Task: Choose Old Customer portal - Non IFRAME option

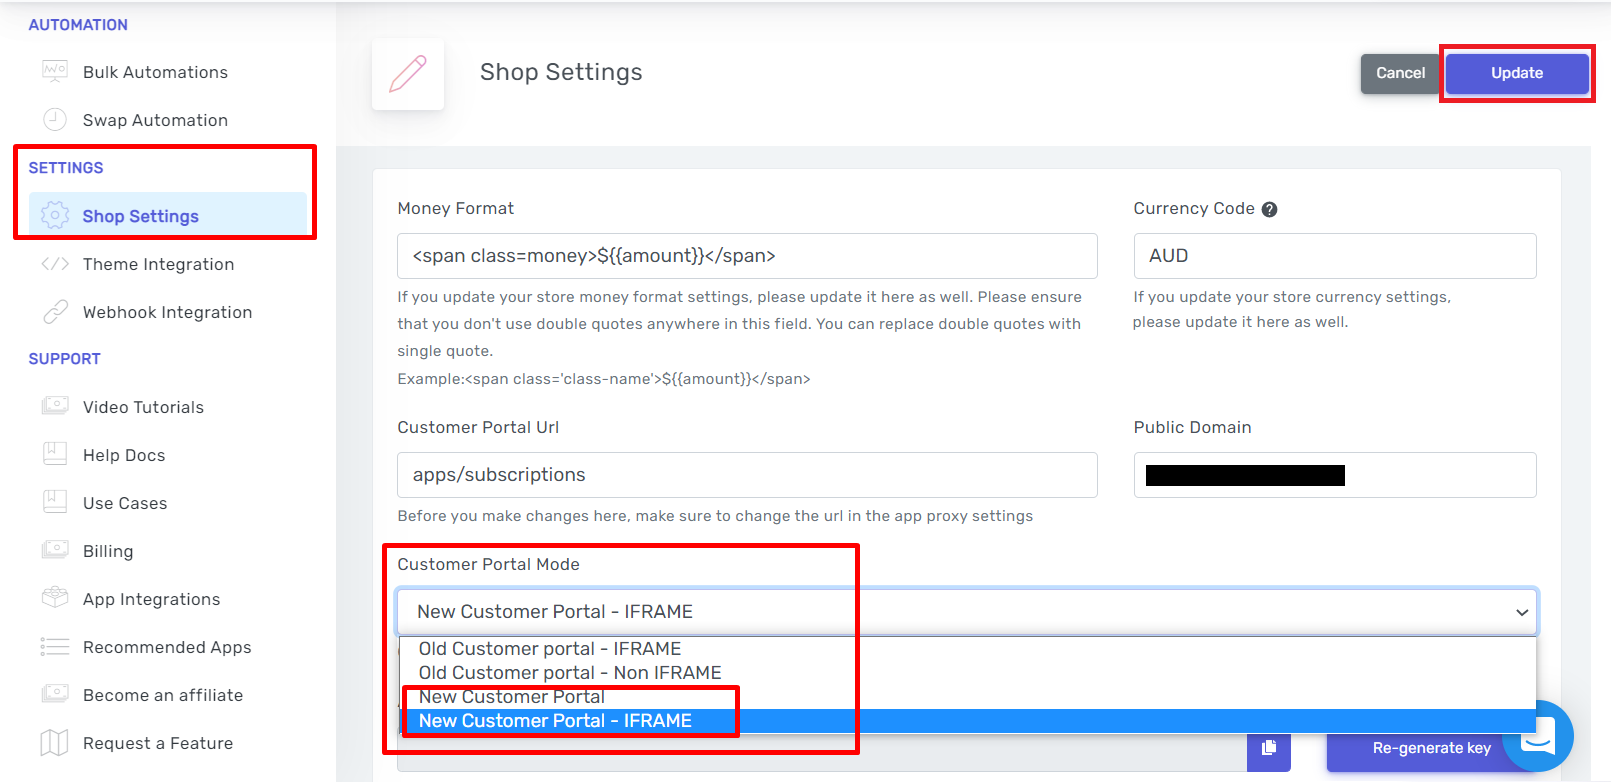Action: (x=967, y=673)
